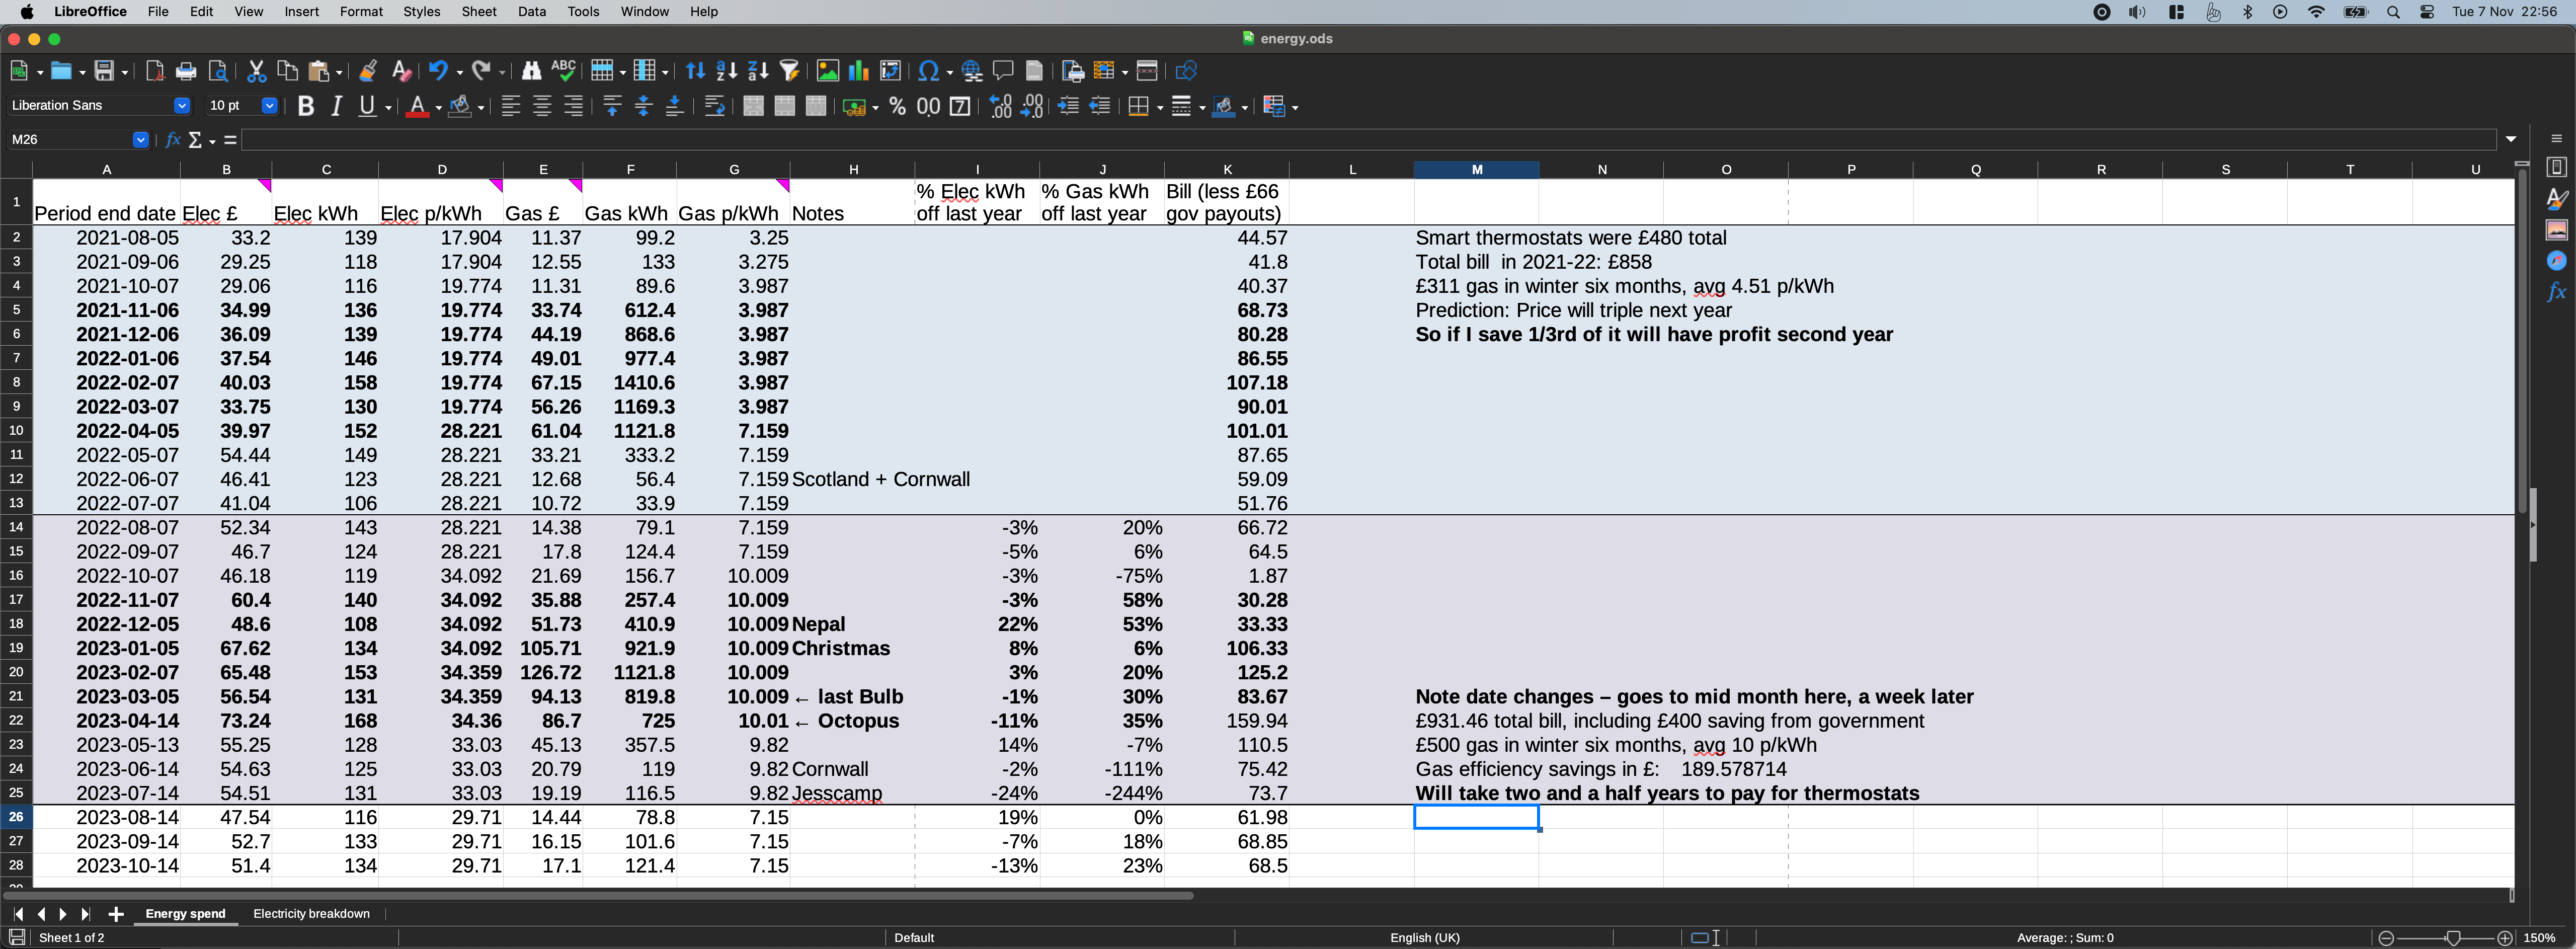The height and width of the screenshot is (949, 2576).
Task: Open the sidebar Gallery panel
Action: pos(2557,230)
